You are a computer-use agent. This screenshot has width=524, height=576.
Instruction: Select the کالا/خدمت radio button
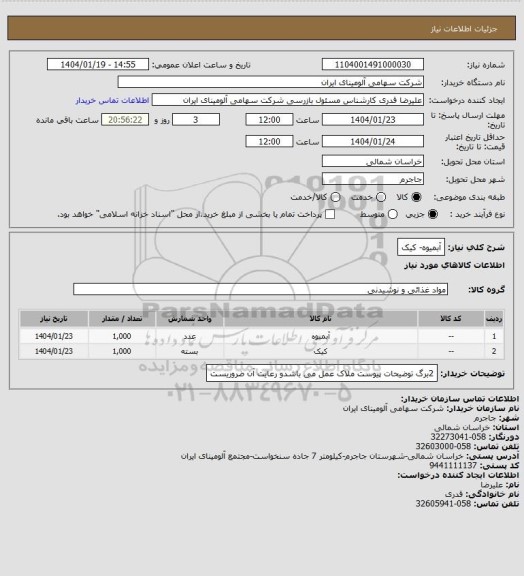pos(335,197)
